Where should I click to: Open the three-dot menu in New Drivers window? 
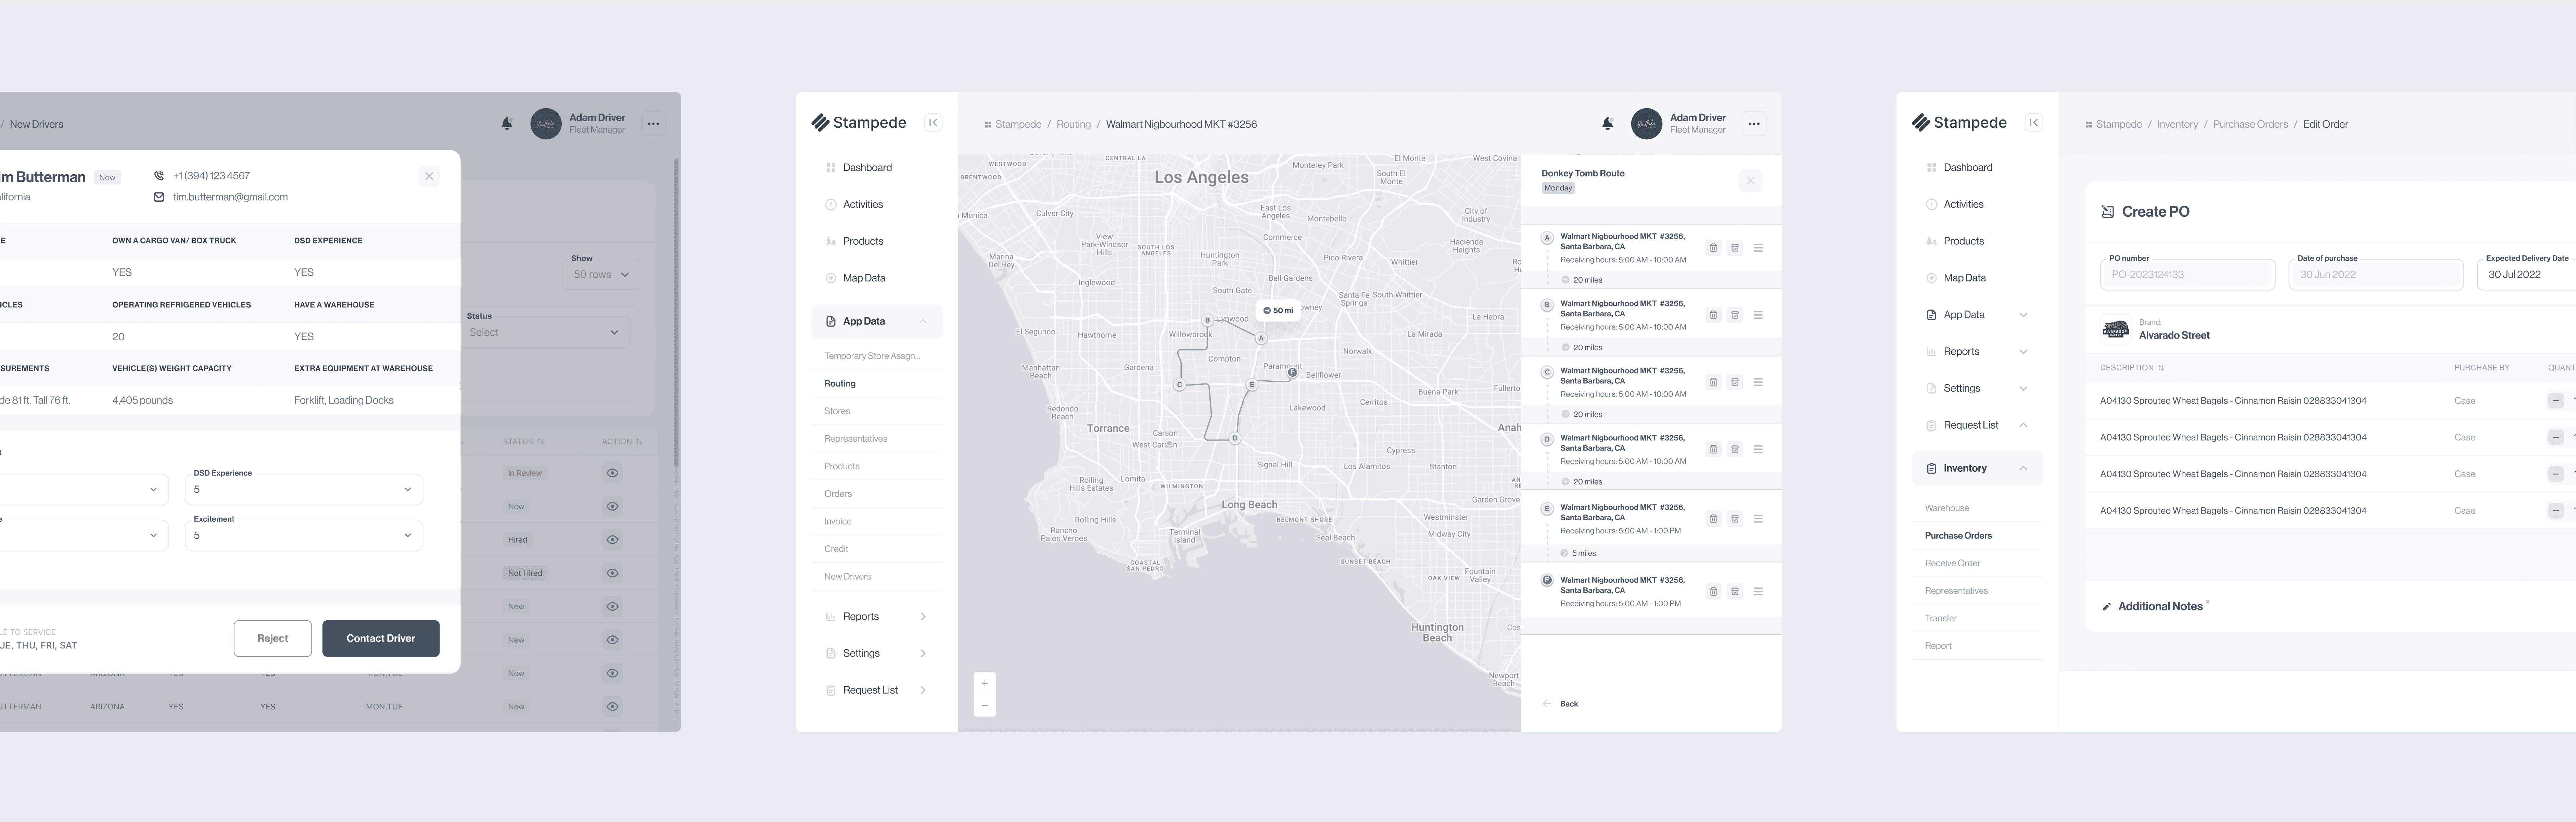(653, 124)
